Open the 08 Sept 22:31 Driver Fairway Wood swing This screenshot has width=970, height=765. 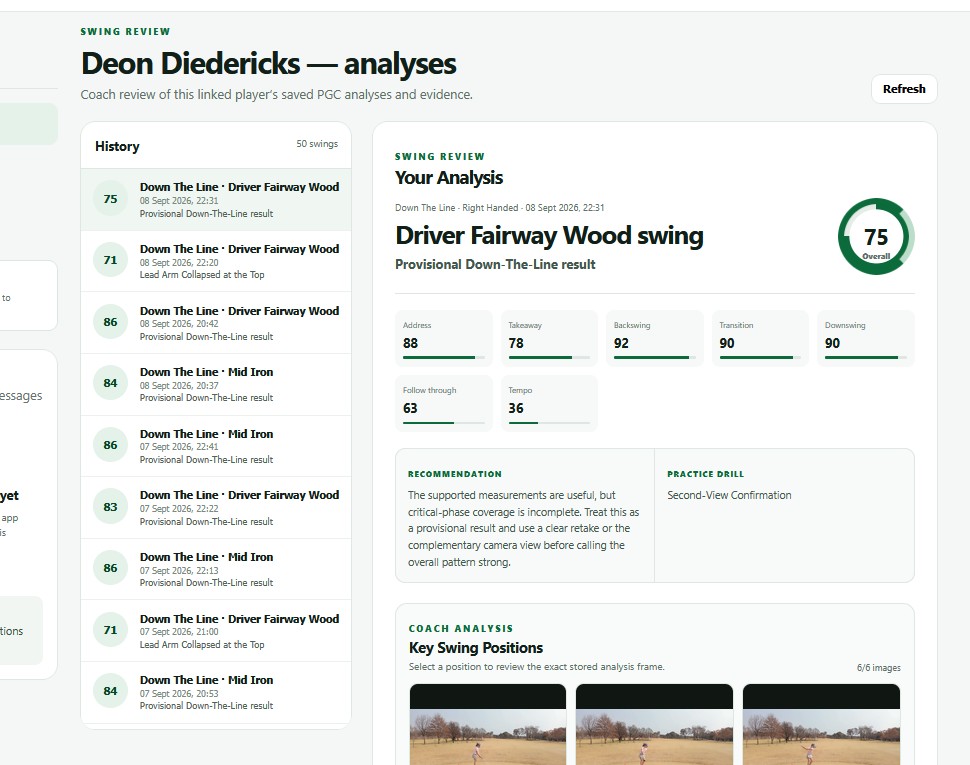216,200
